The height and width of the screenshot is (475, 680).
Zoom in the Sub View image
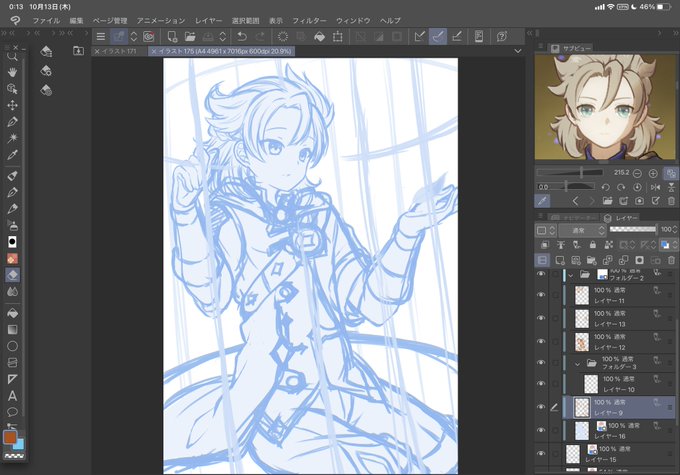[653, 174]
